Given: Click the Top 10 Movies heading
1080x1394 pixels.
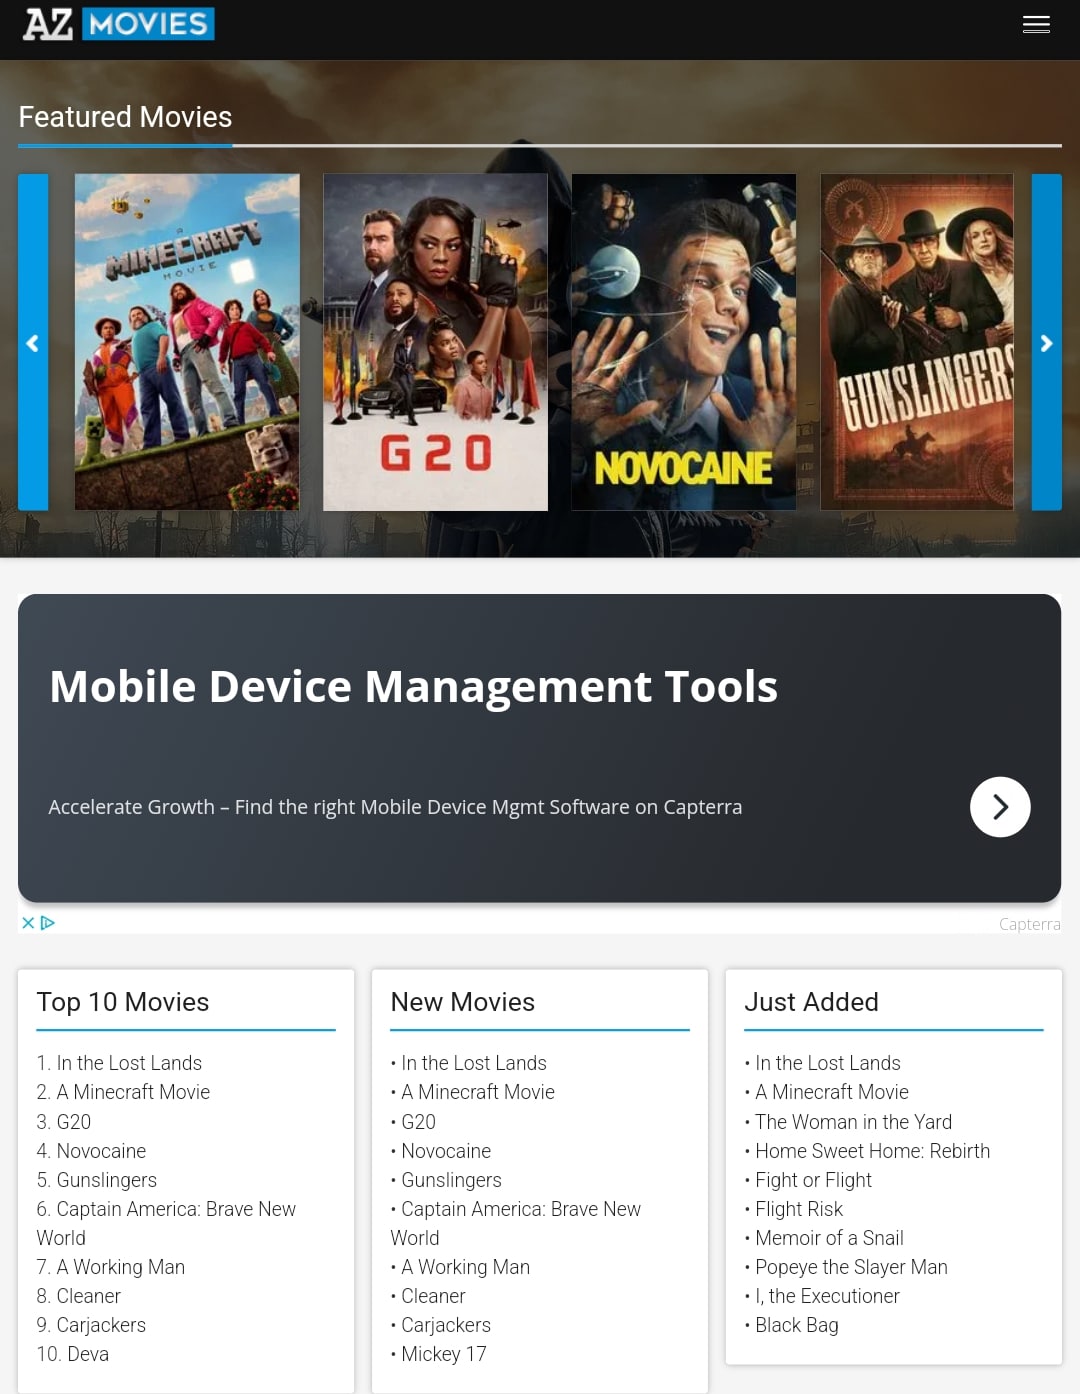Looking at the screenshot, I should (x=123, y=1002).
